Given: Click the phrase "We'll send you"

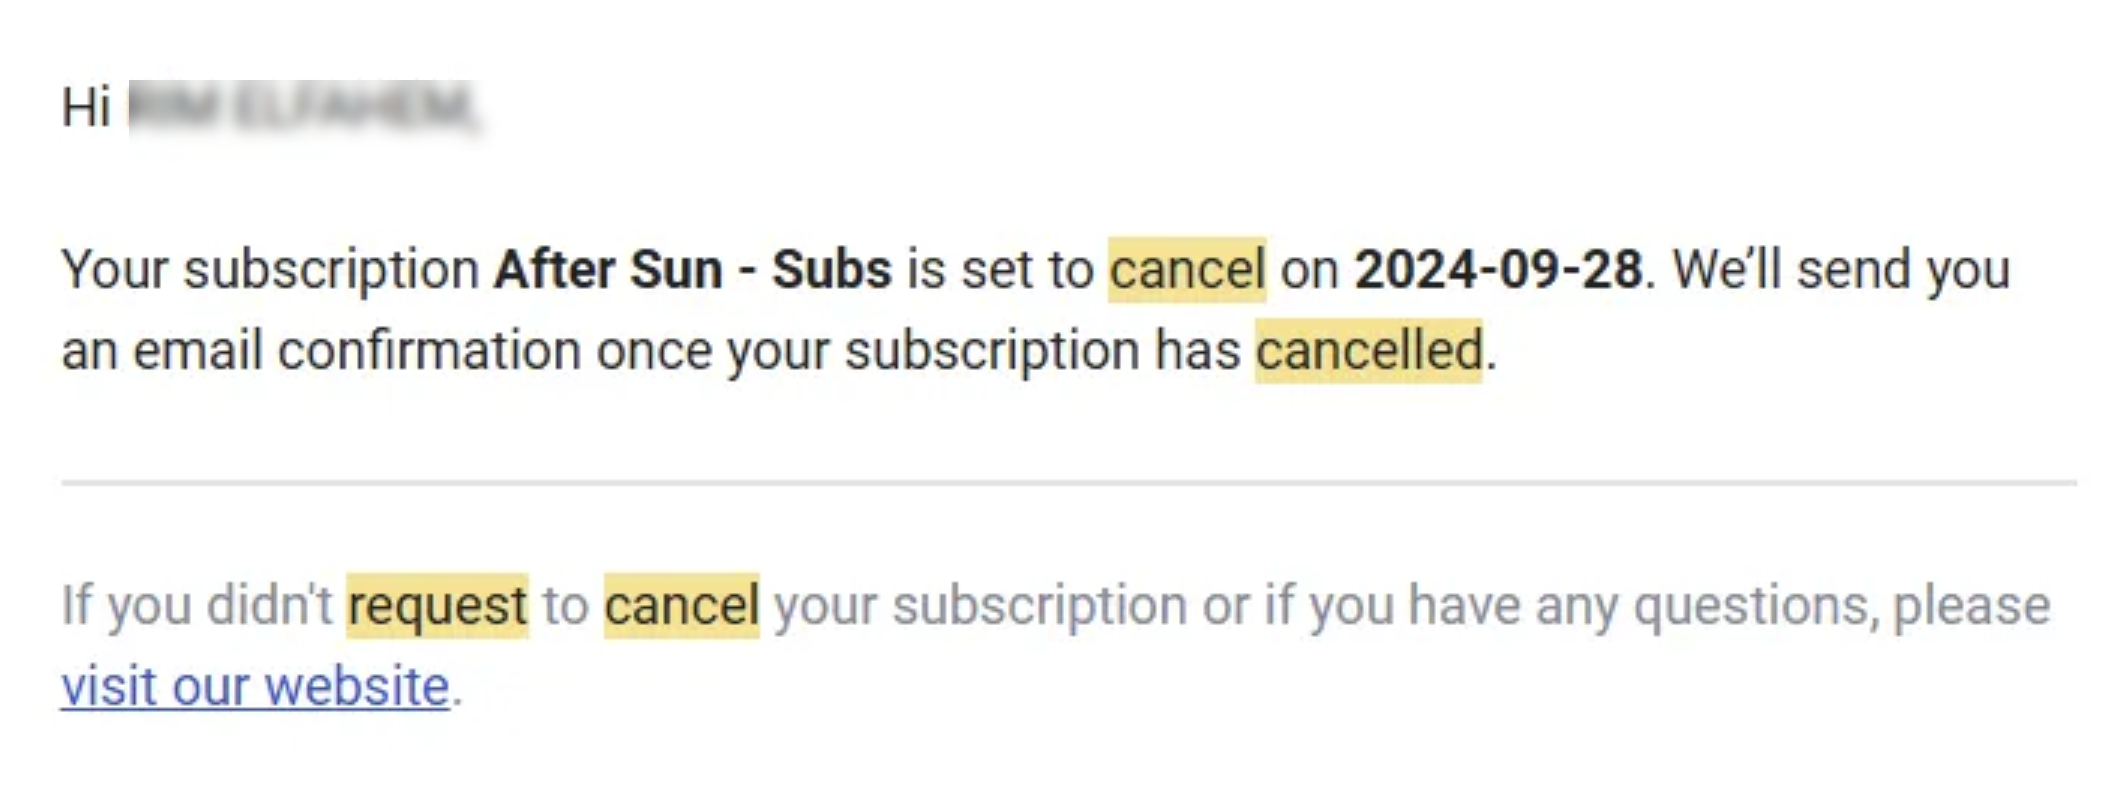Looking at the screenshot, I should click(x=1841, y=270).
